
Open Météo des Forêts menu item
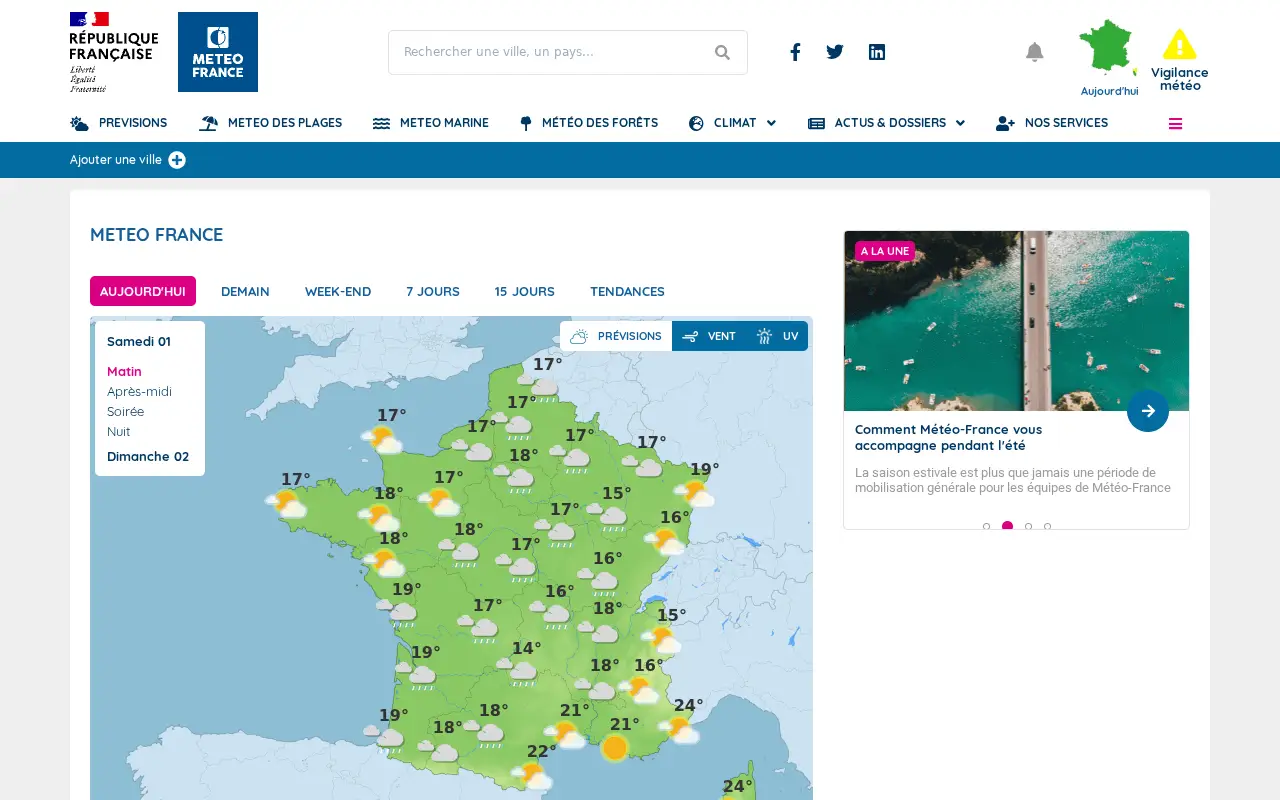(x=589, y=123)
